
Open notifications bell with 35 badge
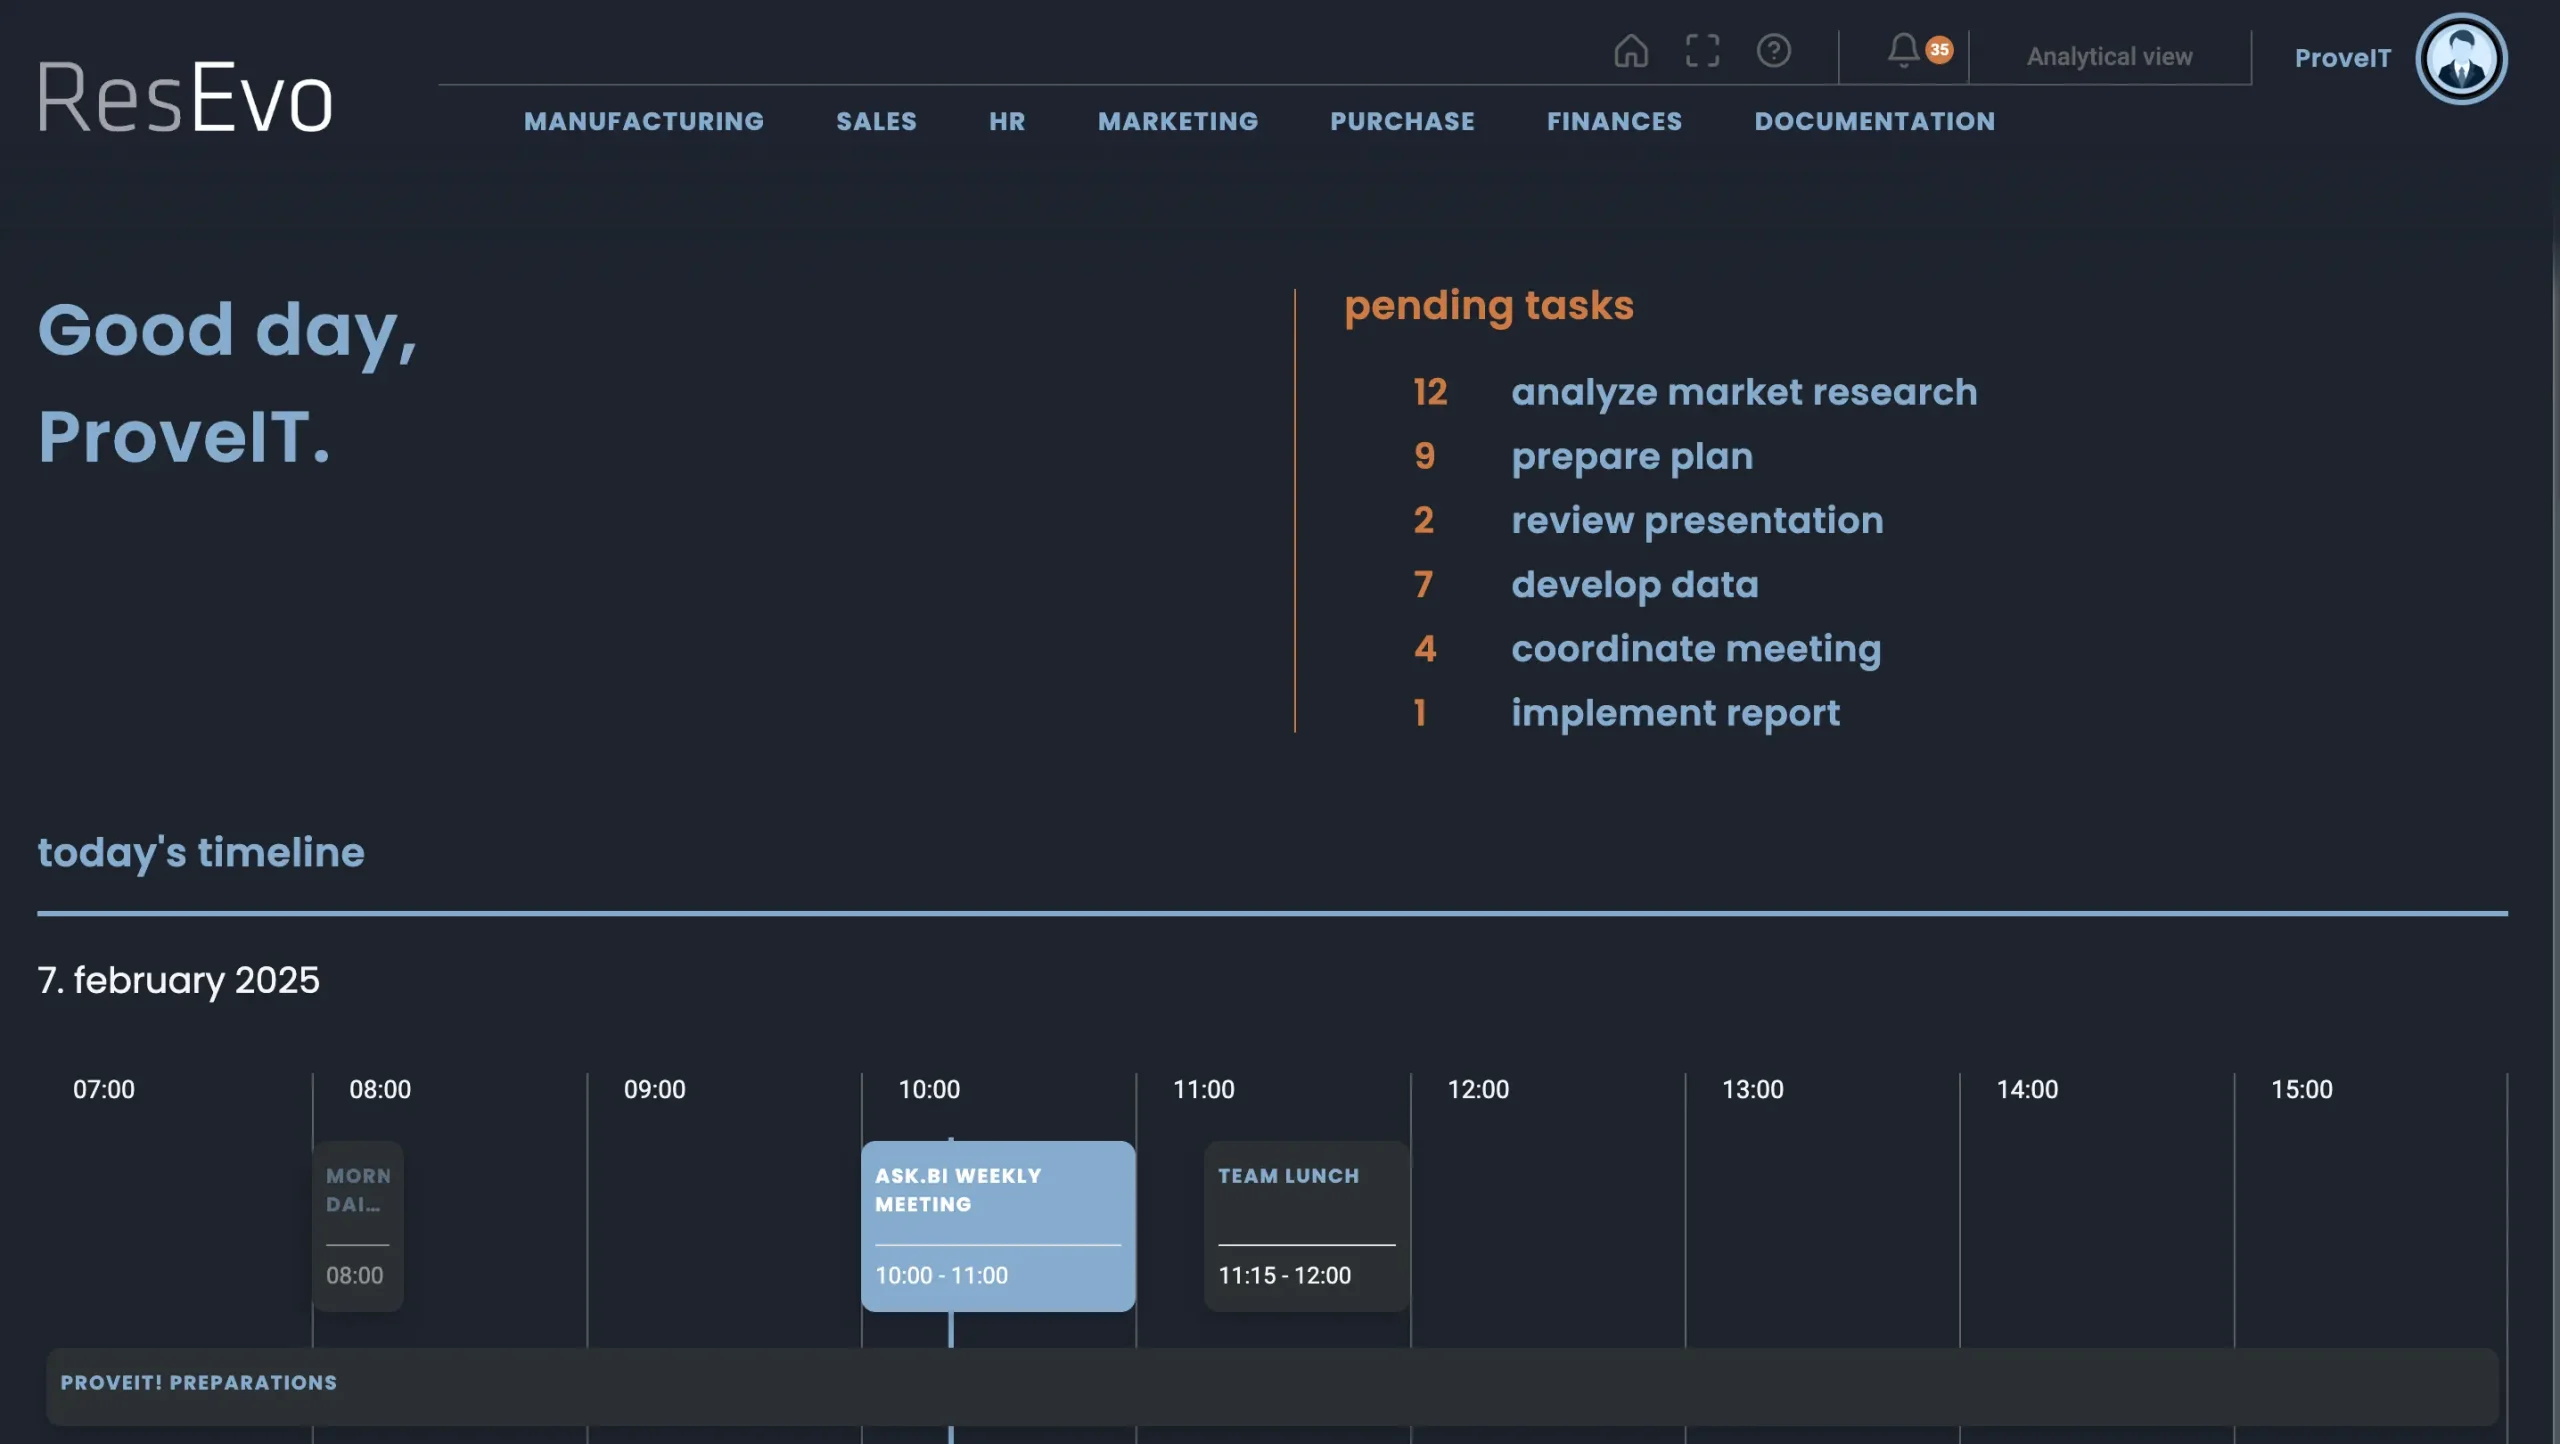coord(1905,51)
